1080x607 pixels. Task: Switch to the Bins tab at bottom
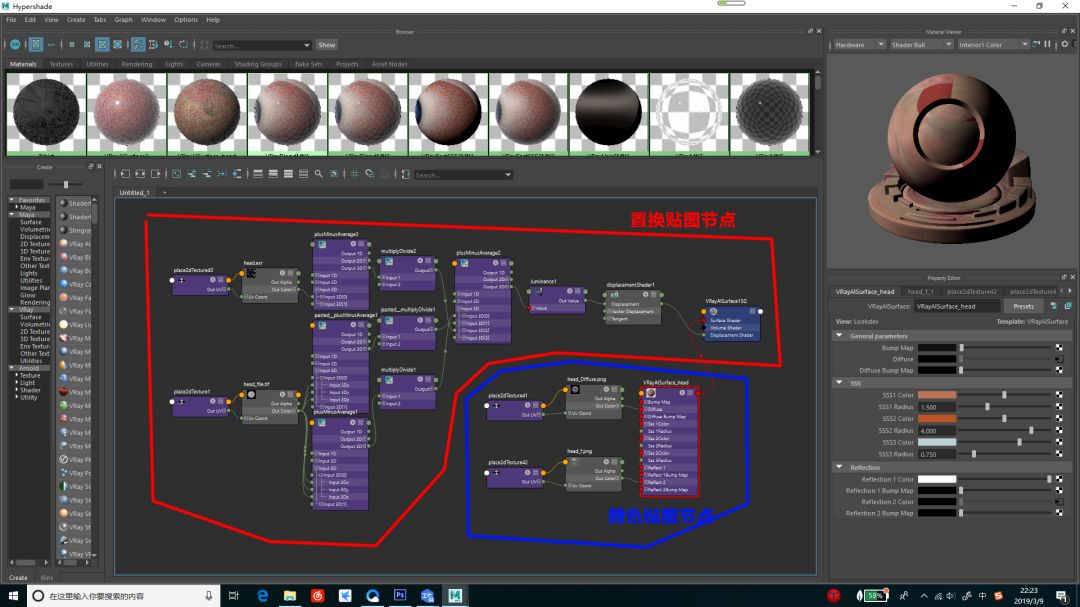coord(47,577)
